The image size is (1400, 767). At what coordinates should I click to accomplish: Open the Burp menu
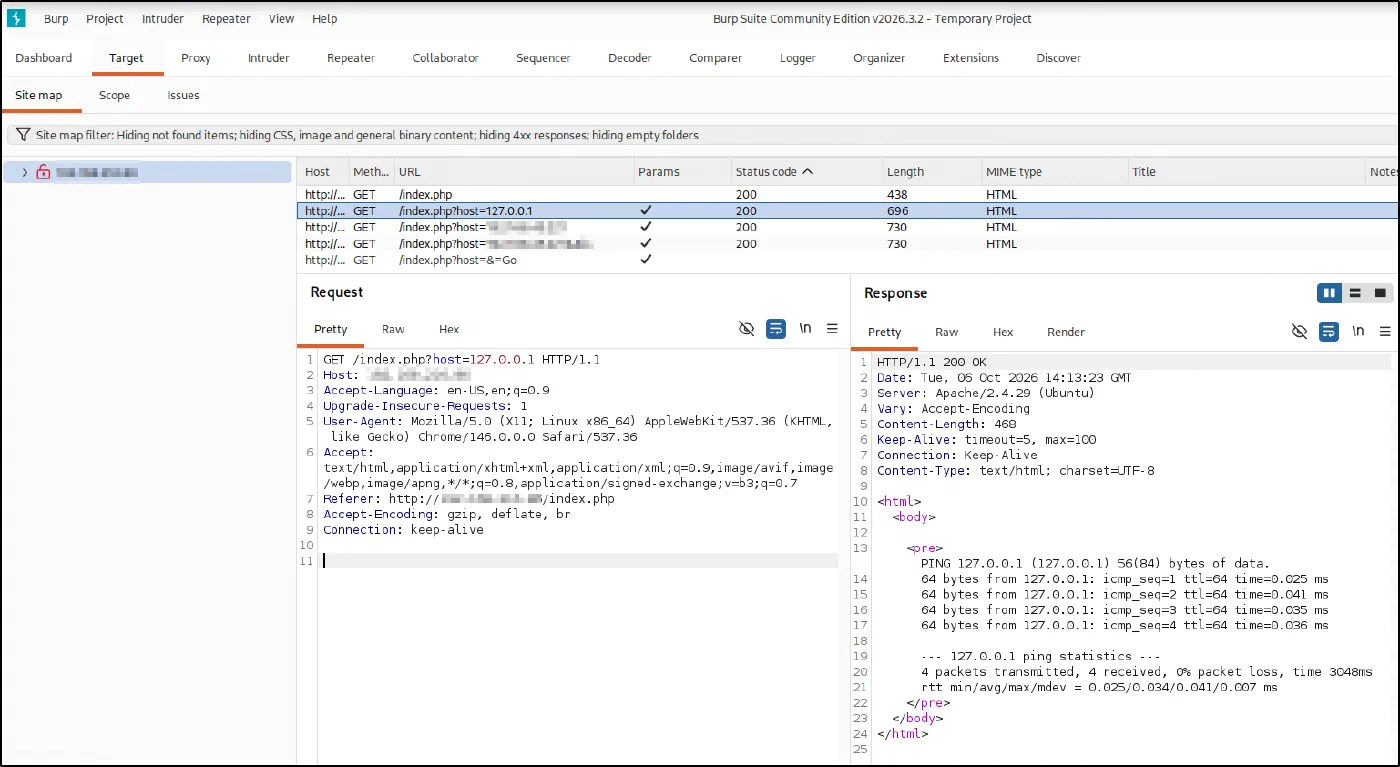click(56, 18)
